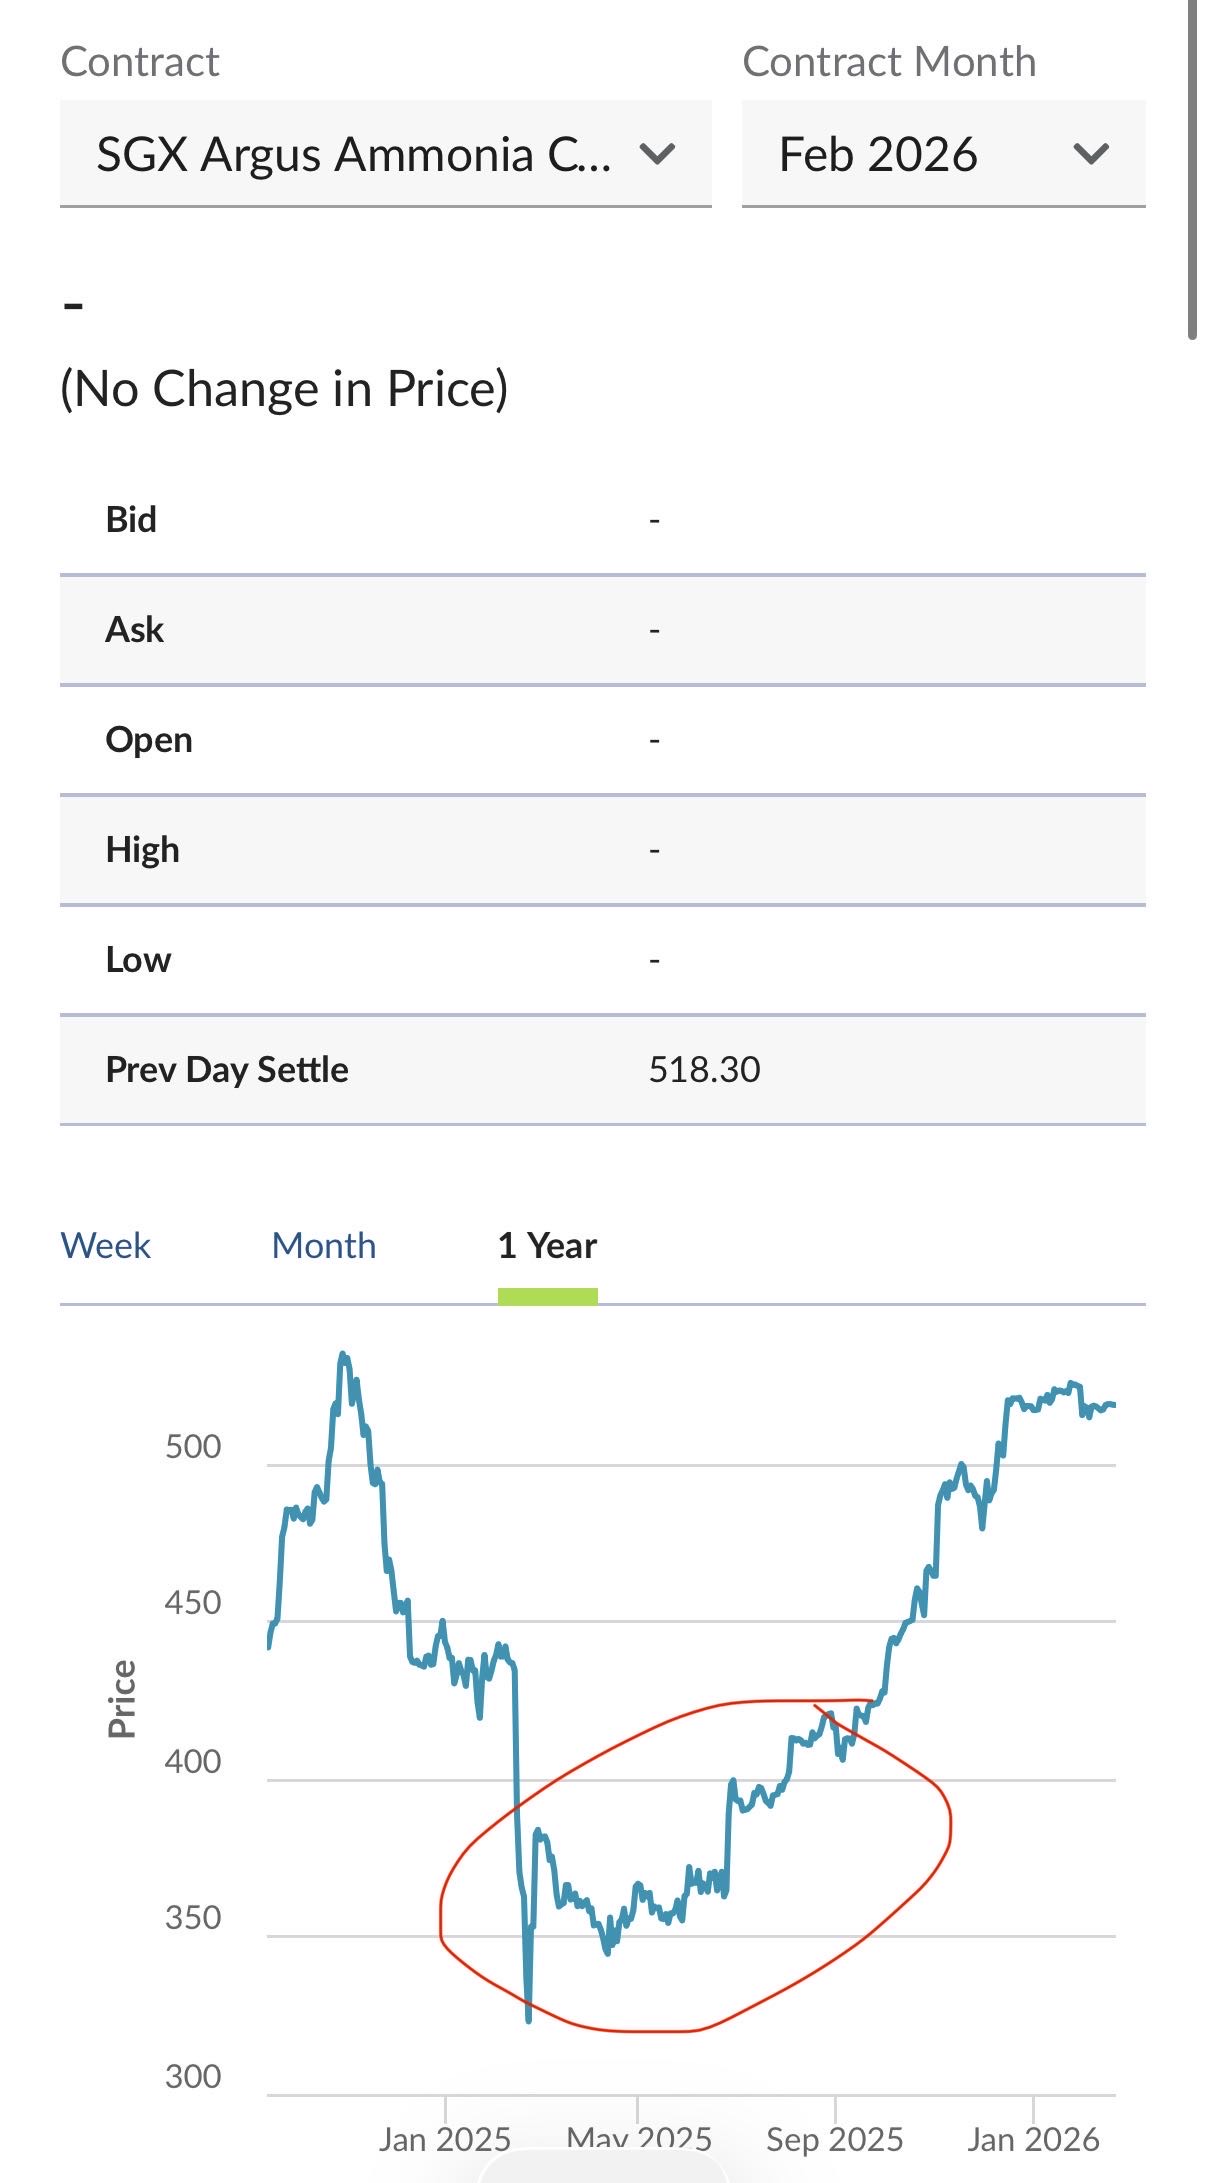Screen dimensions: 1206x2183
Task: Switch to the Month chart tab
Action: tap(324, 1246)
